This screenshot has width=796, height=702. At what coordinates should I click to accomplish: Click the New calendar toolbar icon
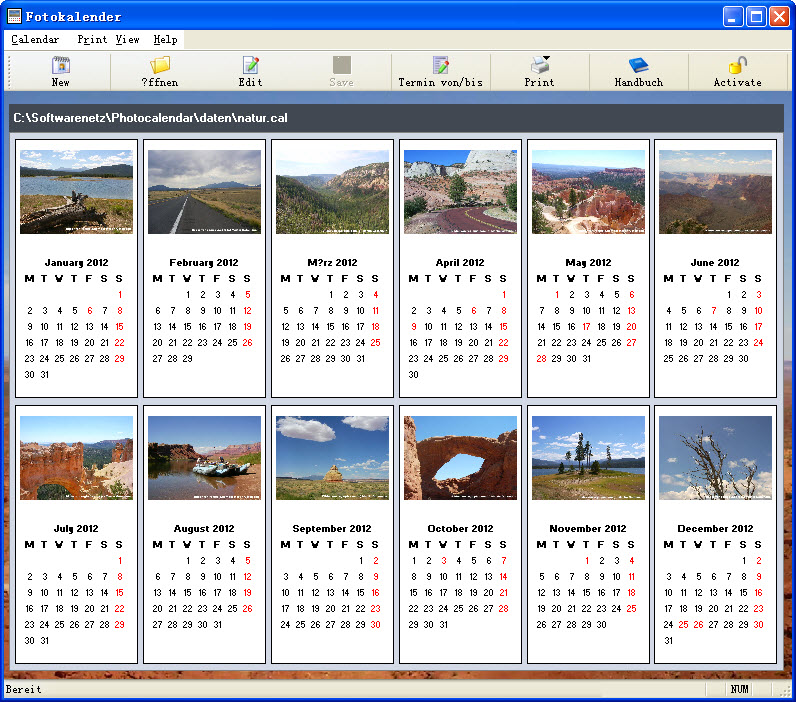[x=61, y=66]
